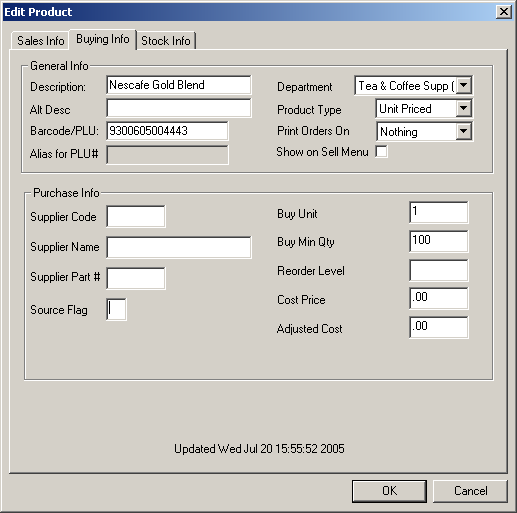
Task: Click the Alias for PLU# field
Action: click(167, 155)
